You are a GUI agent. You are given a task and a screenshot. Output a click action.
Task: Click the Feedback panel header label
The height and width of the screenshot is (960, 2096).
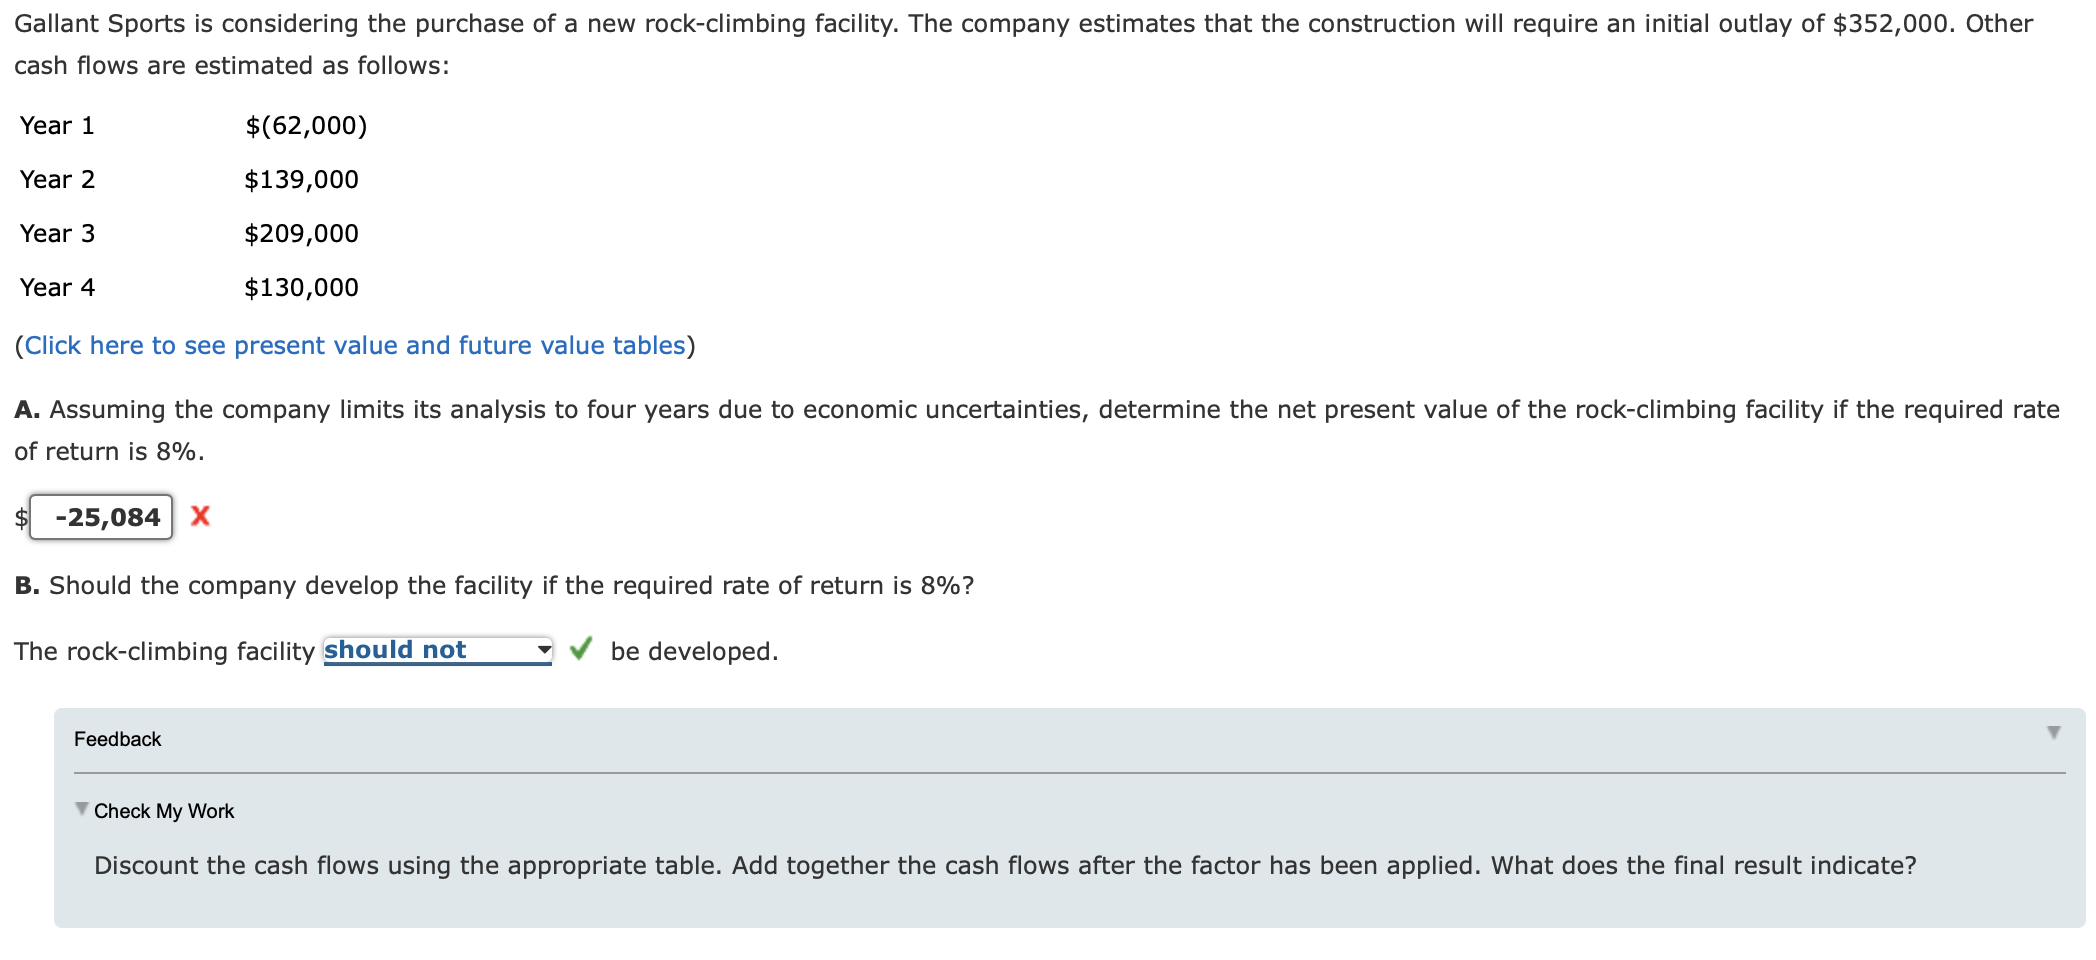click(x=117, y=739)
